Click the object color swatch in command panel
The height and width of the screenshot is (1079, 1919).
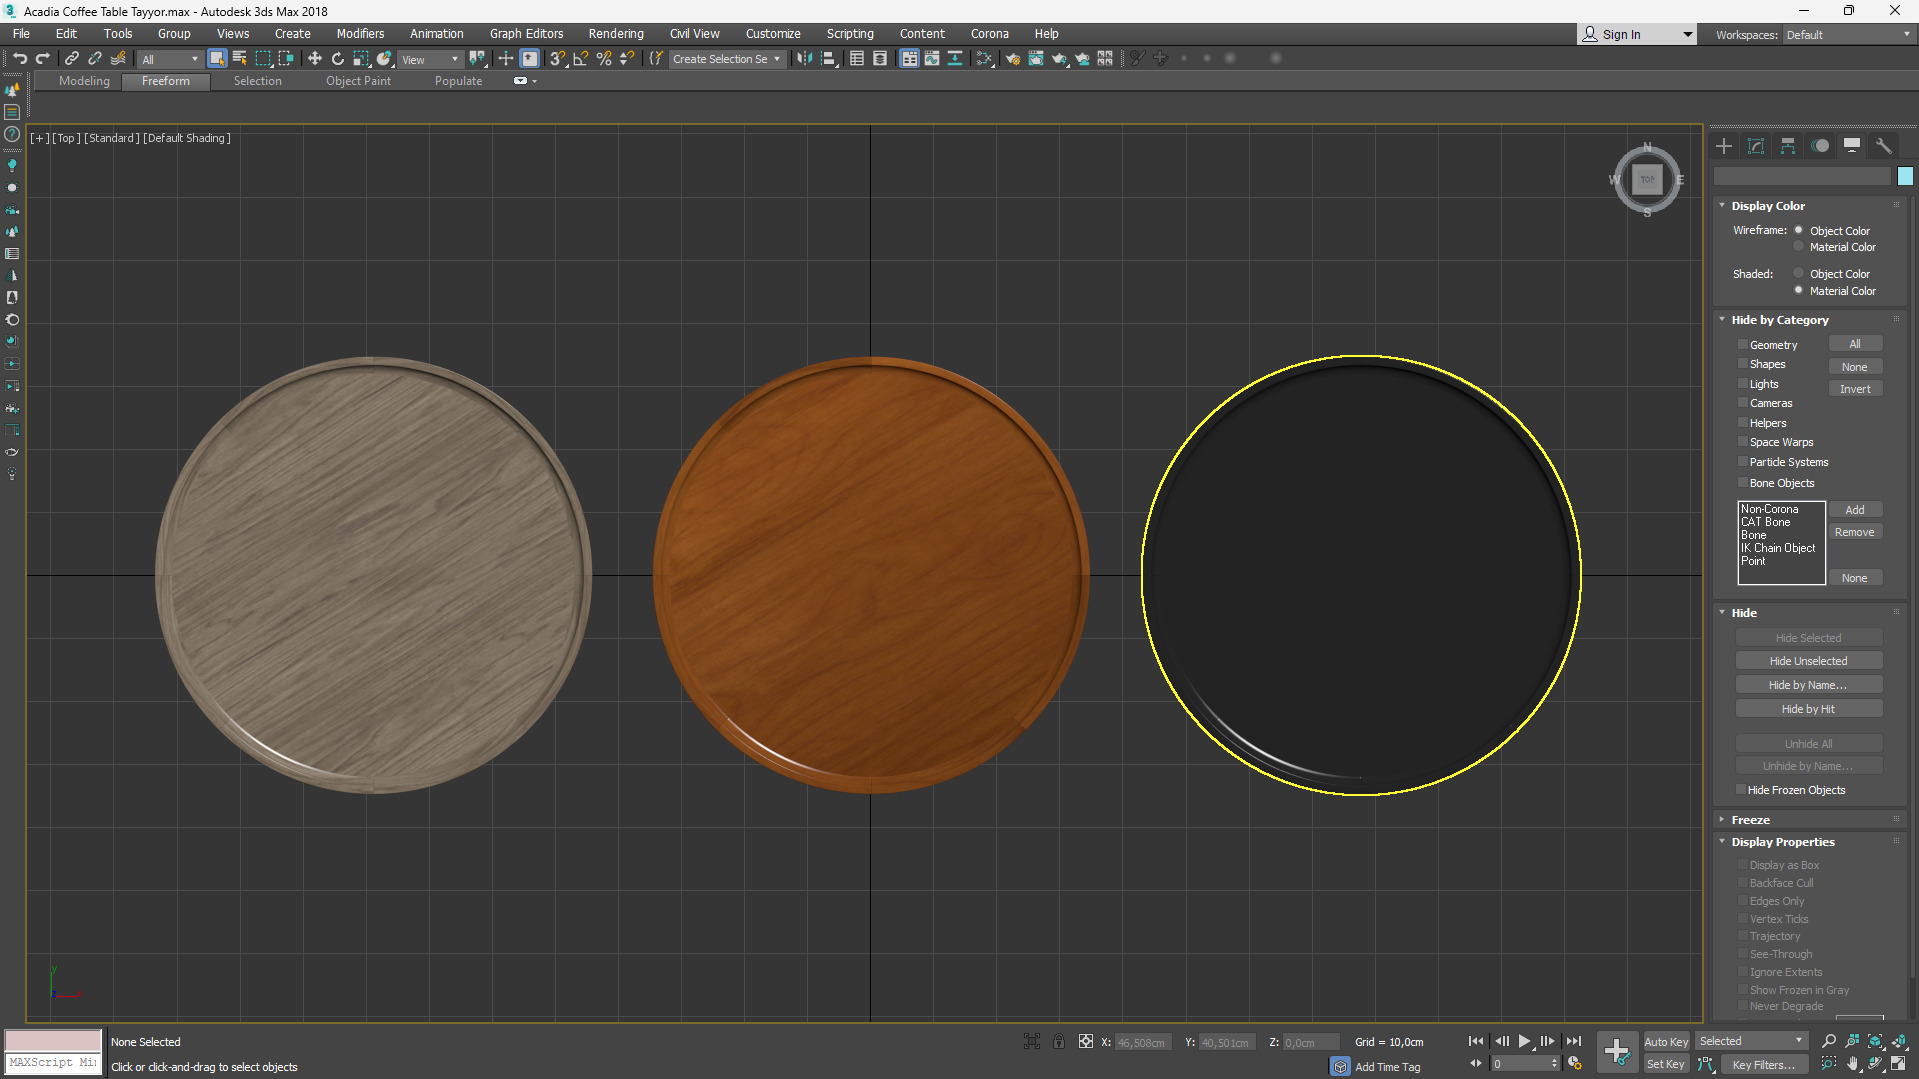point(1905,176)
